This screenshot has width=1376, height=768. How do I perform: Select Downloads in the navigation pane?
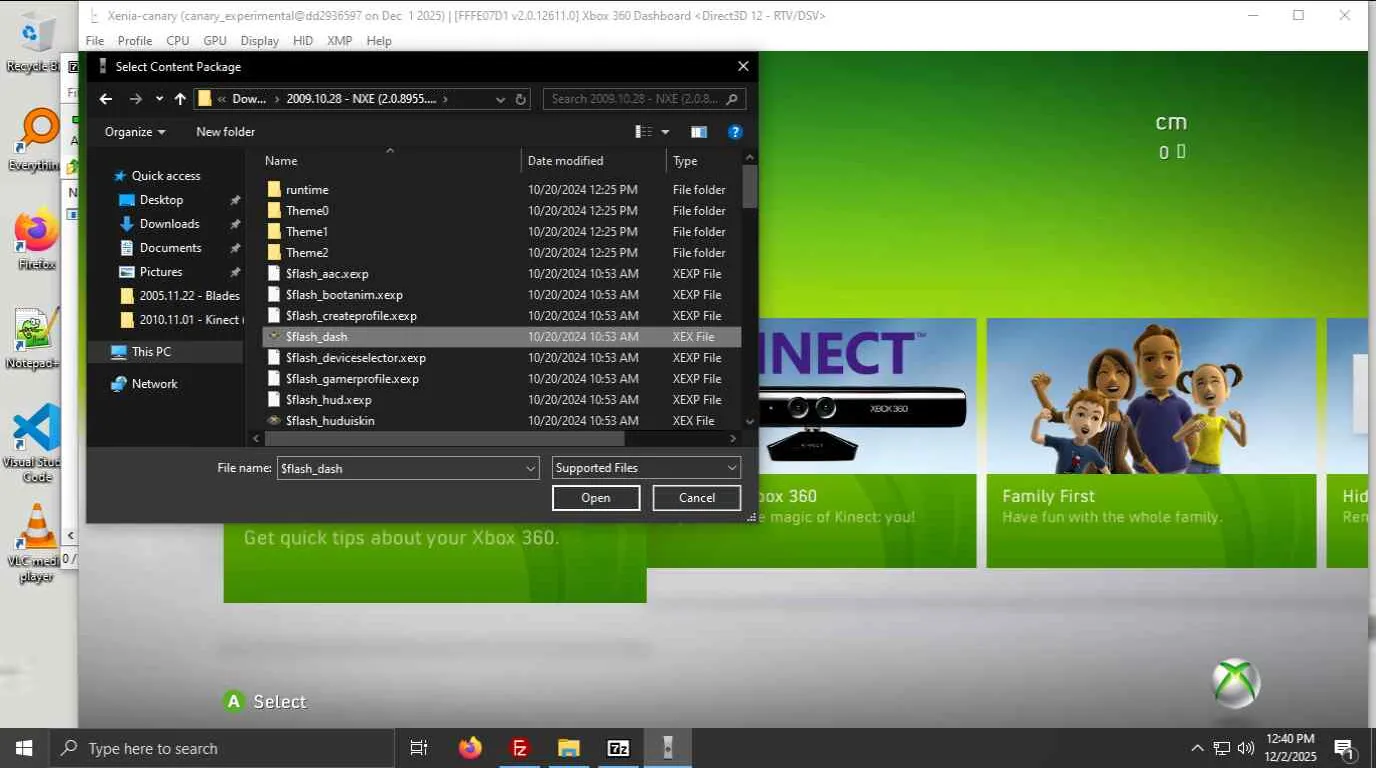coord(169,224)
